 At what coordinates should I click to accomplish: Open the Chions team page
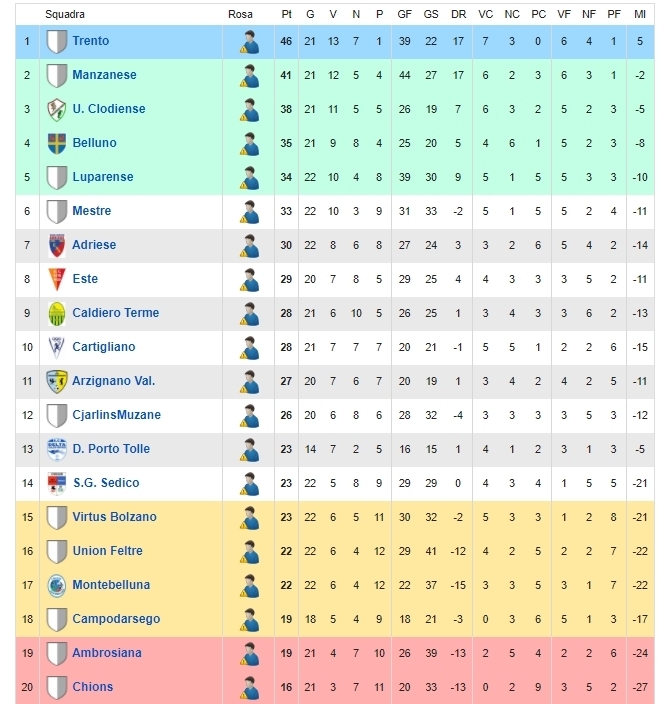click(x=92, y=686)
